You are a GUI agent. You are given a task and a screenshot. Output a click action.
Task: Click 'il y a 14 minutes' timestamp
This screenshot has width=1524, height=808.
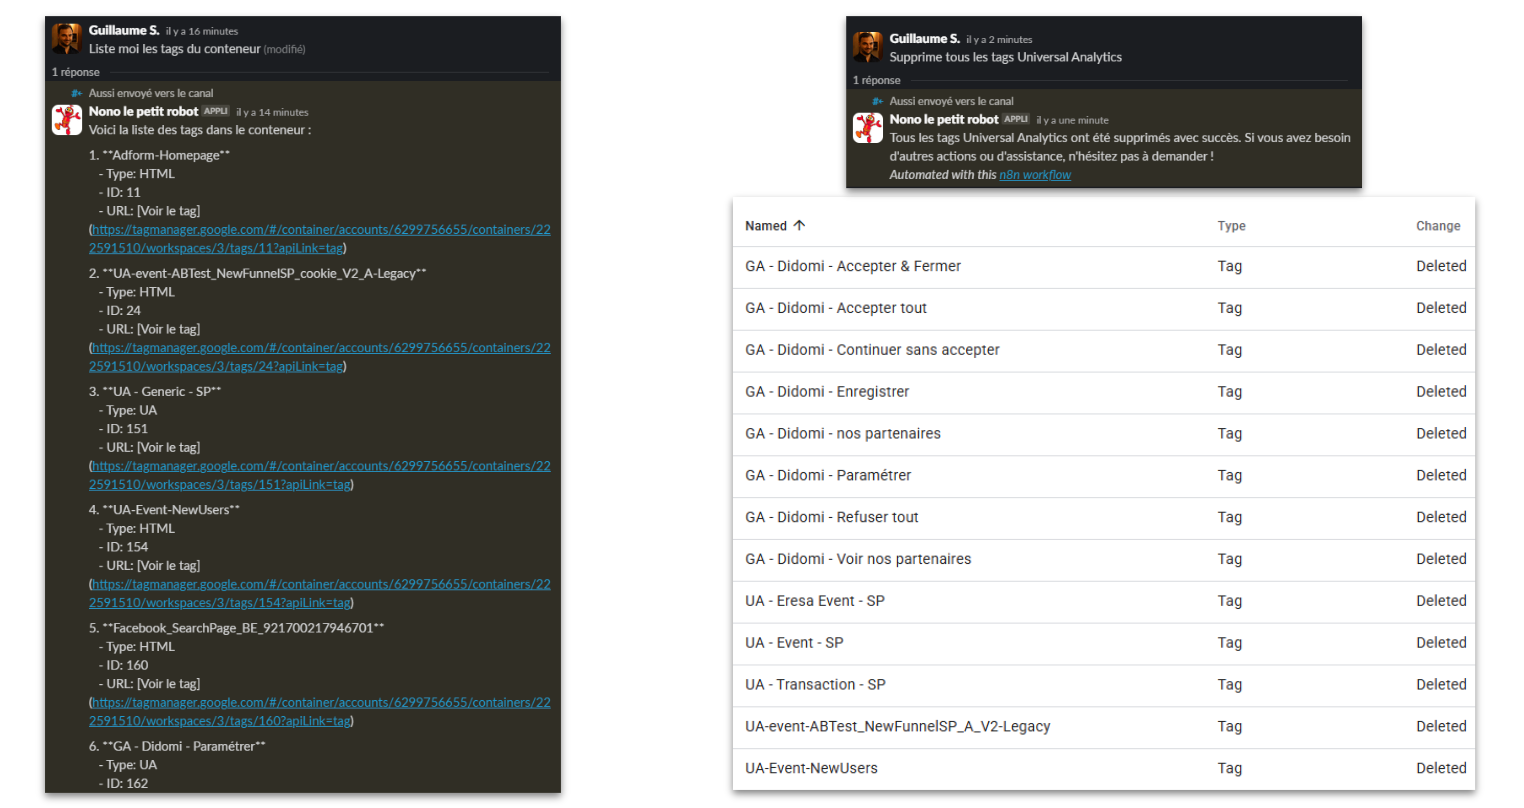pos(272,112)
